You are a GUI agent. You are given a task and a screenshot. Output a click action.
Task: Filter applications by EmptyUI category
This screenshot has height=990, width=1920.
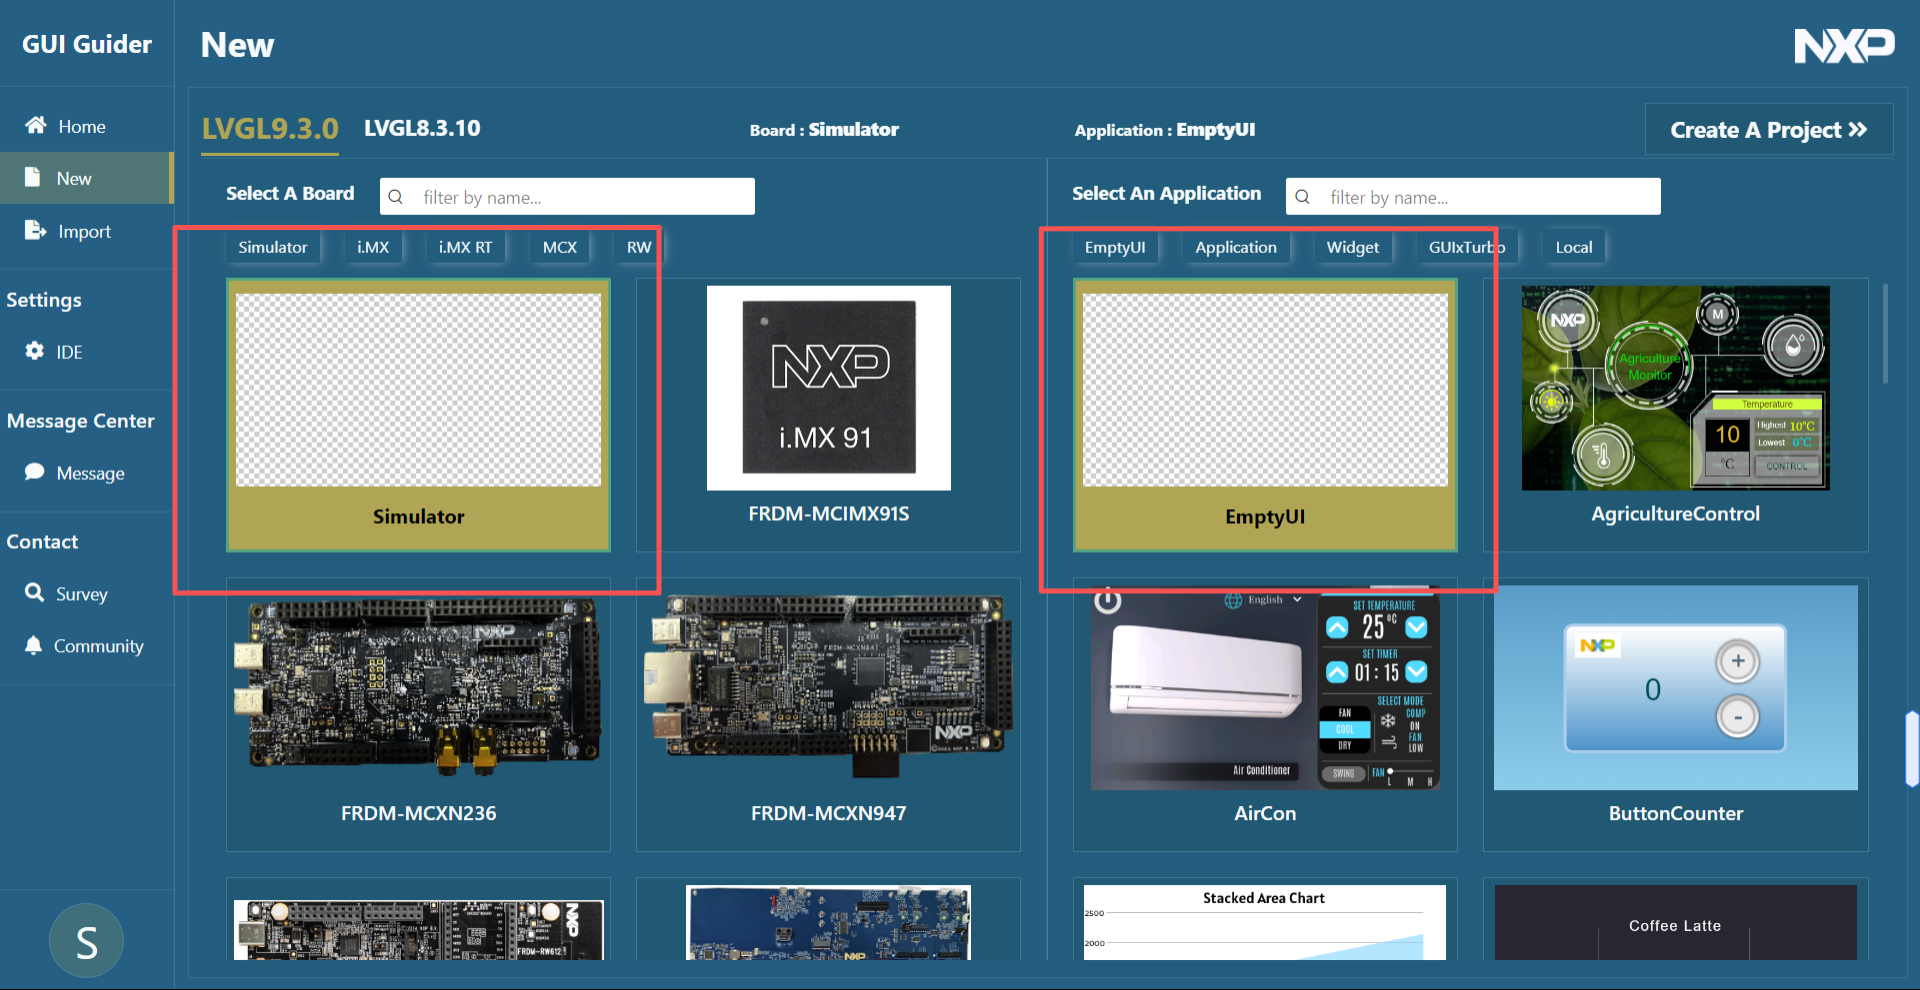1115,247
